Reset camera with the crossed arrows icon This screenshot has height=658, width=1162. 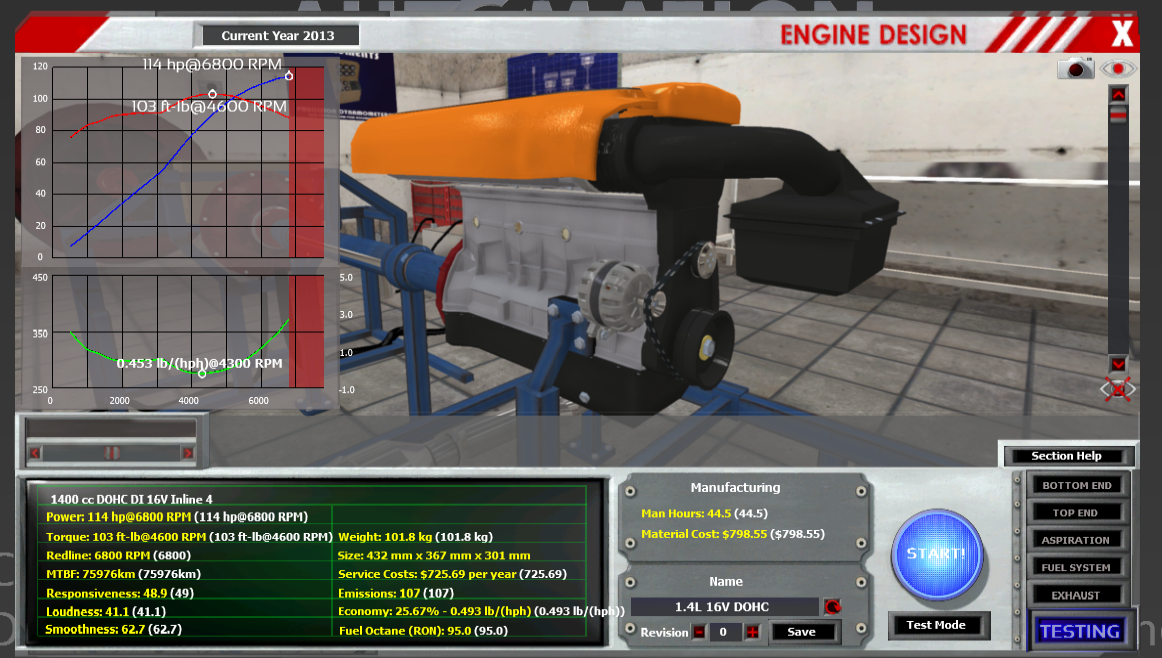click(1118, 389)
